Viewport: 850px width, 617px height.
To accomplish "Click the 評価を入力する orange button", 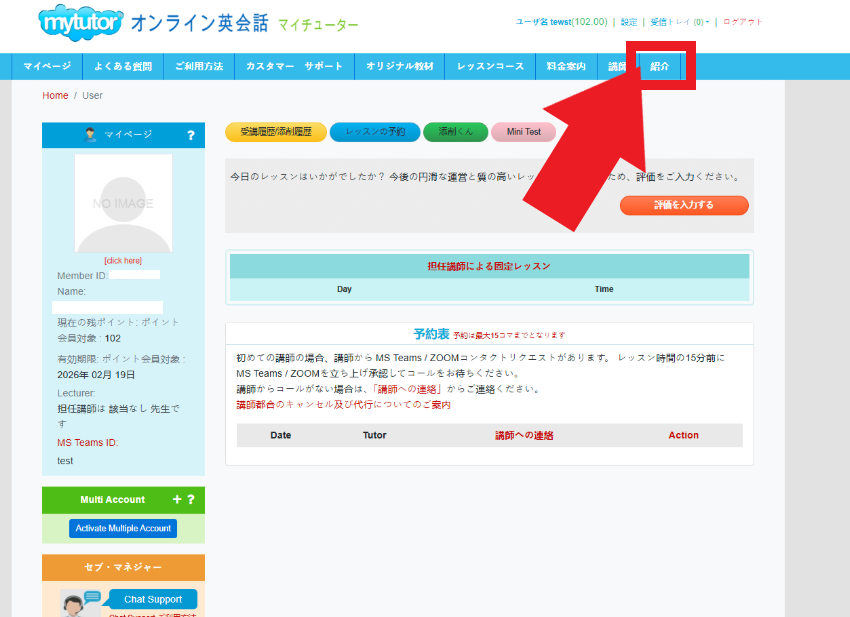I will (x=684, y=205).
